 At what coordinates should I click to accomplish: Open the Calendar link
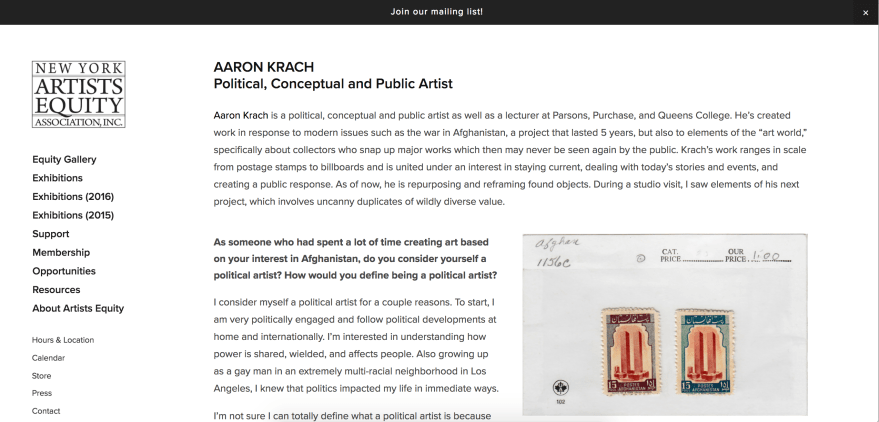point(48,358)
